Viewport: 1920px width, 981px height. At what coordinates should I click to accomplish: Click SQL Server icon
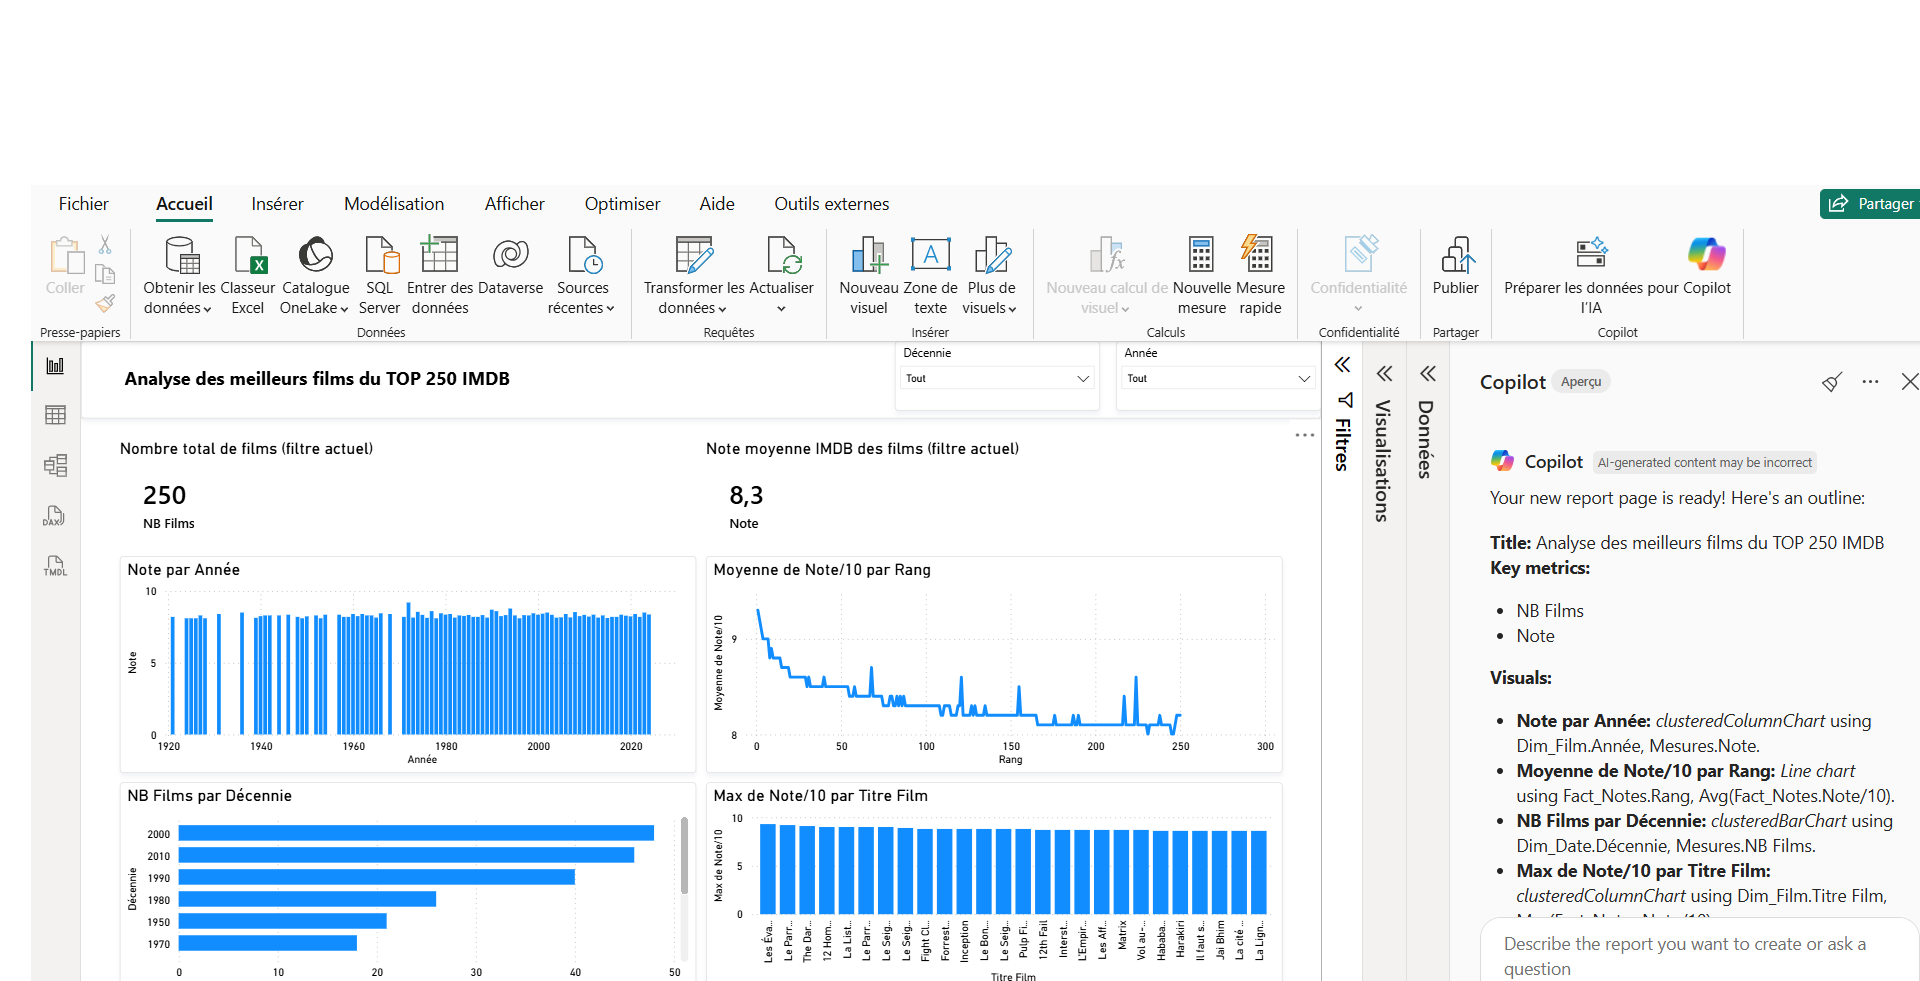(x=381, y=255)
